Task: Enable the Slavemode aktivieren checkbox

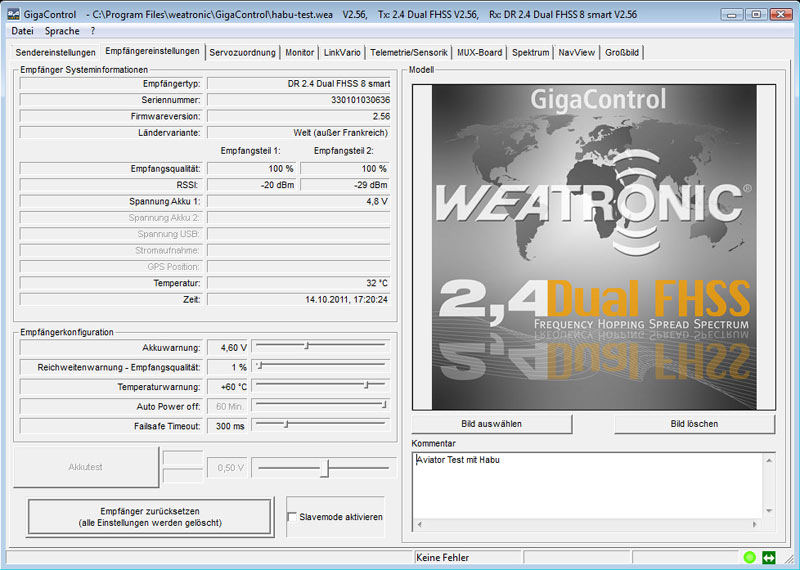Action: pyautogui.click(x=292, y=517)
